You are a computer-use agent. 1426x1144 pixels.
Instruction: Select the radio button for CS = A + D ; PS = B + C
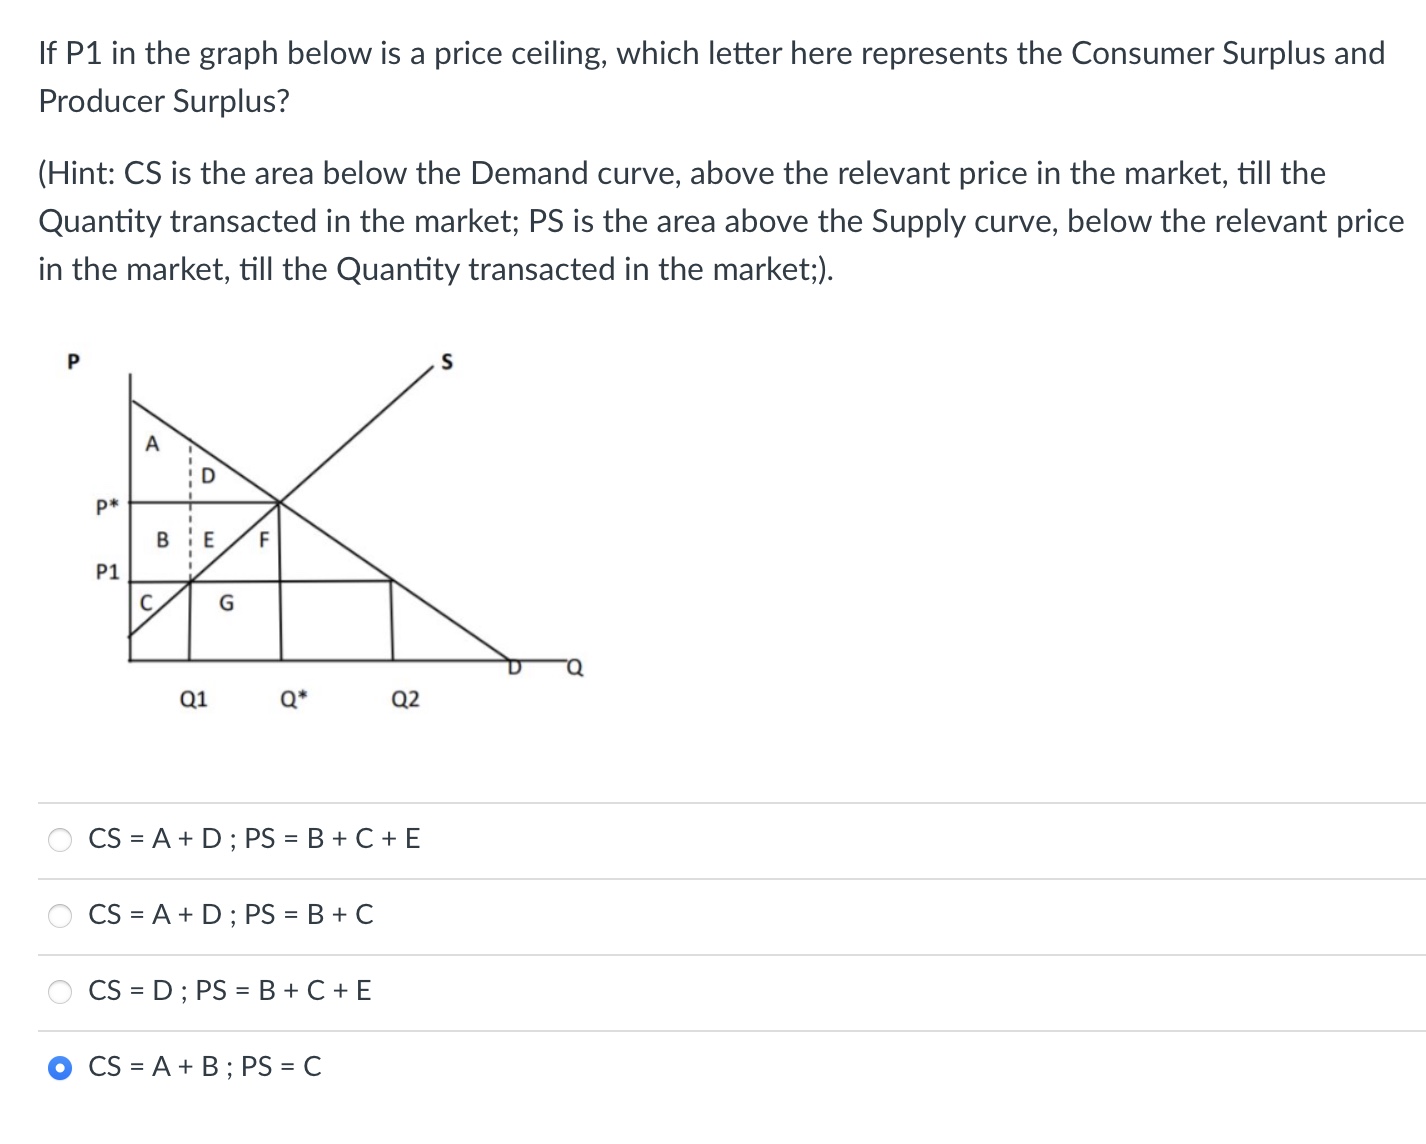click(x=60, y=914)
